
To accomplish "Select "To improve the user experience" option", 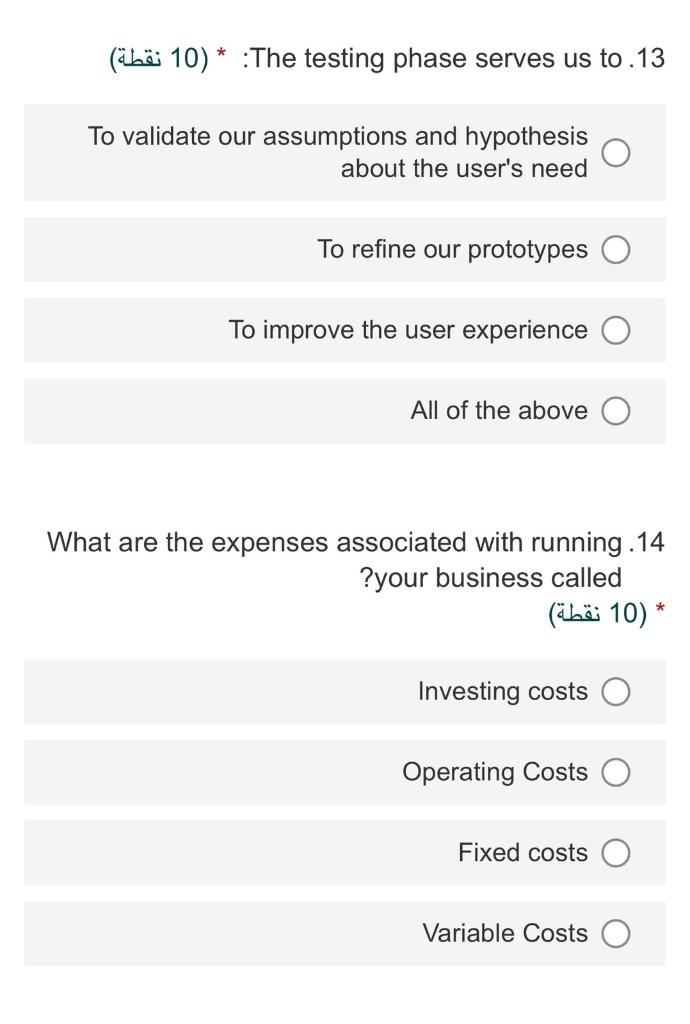I will 618,330.
